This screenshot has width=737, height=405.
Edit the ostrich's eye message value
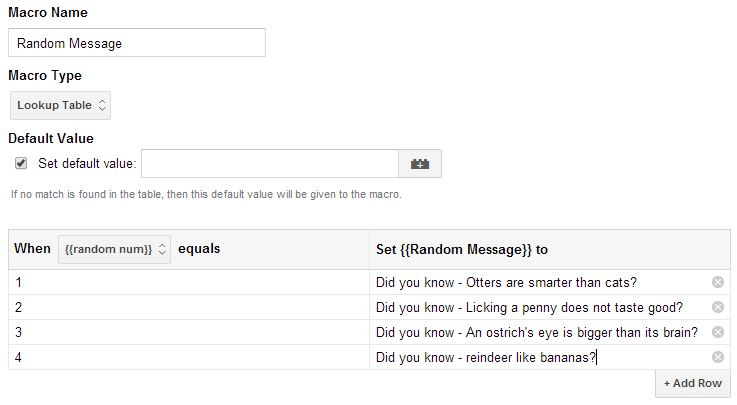(x=541, y=332)
